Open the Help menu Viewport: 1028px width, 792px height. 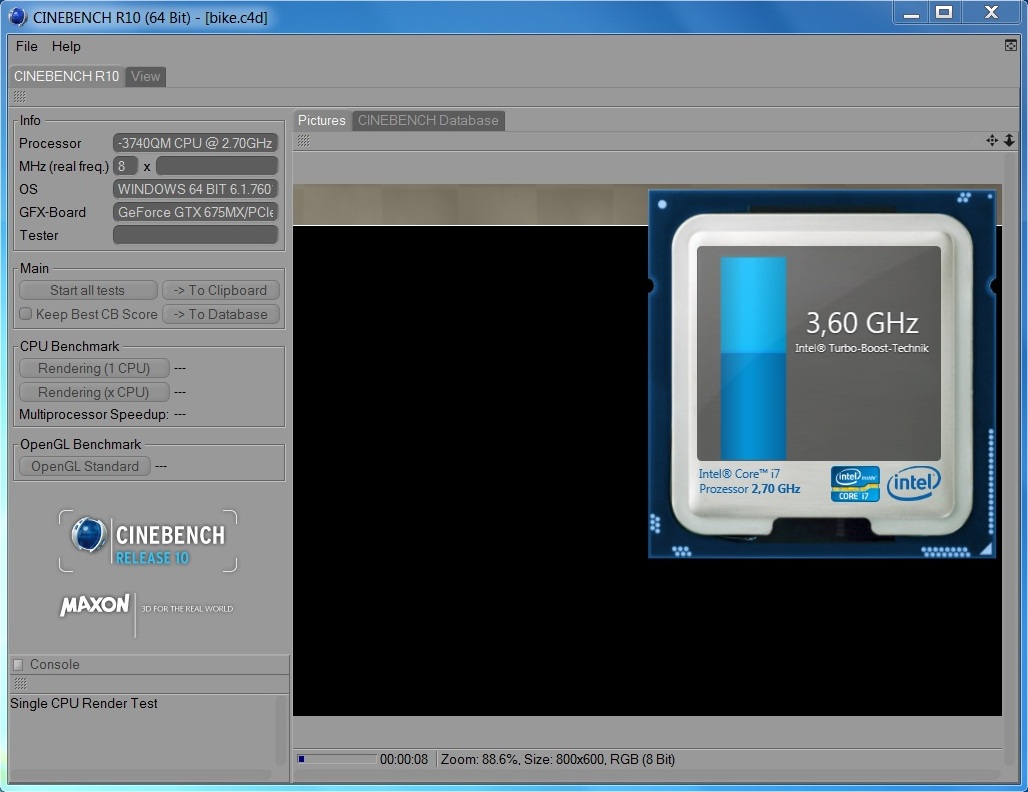(x=66, y=47)
